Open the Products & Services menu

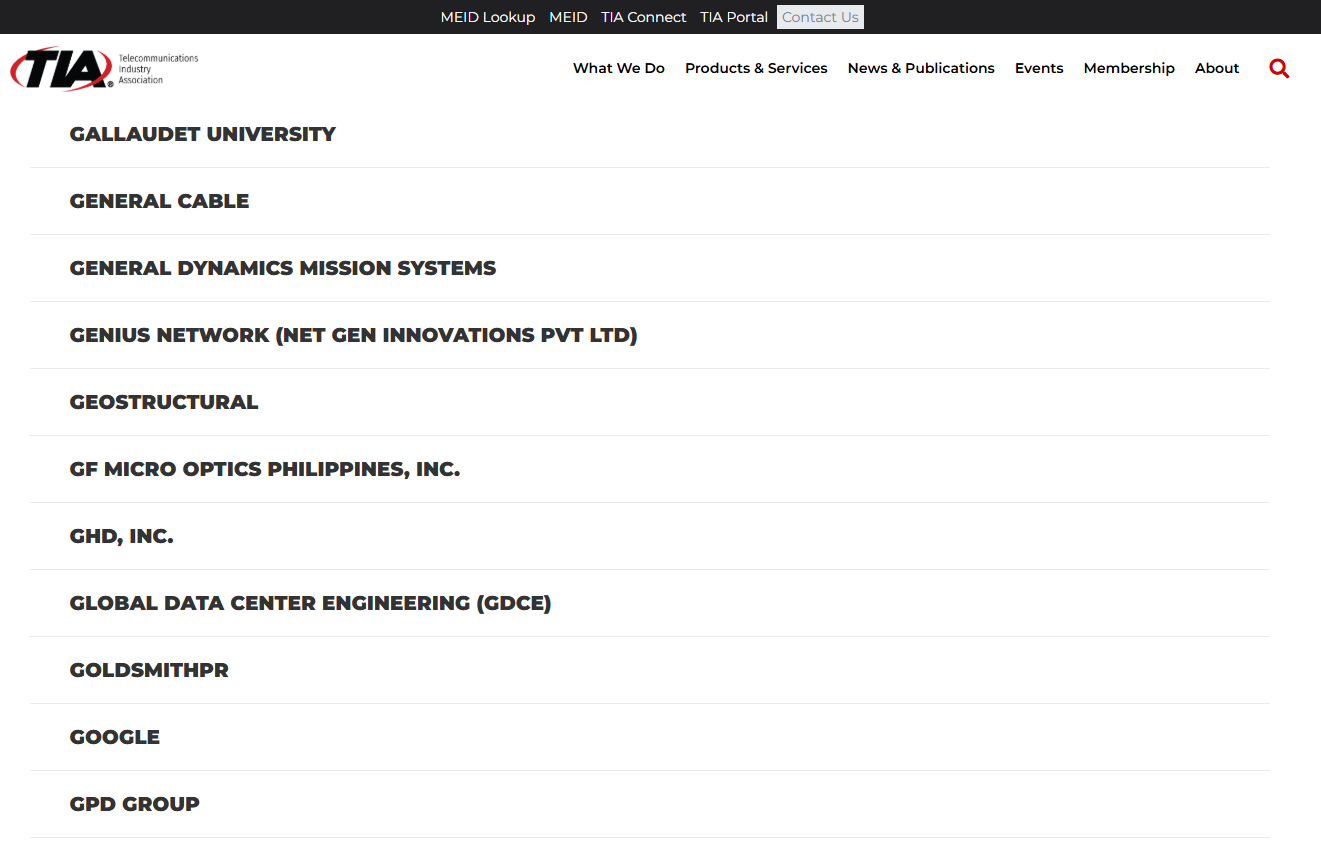point(756,68)
